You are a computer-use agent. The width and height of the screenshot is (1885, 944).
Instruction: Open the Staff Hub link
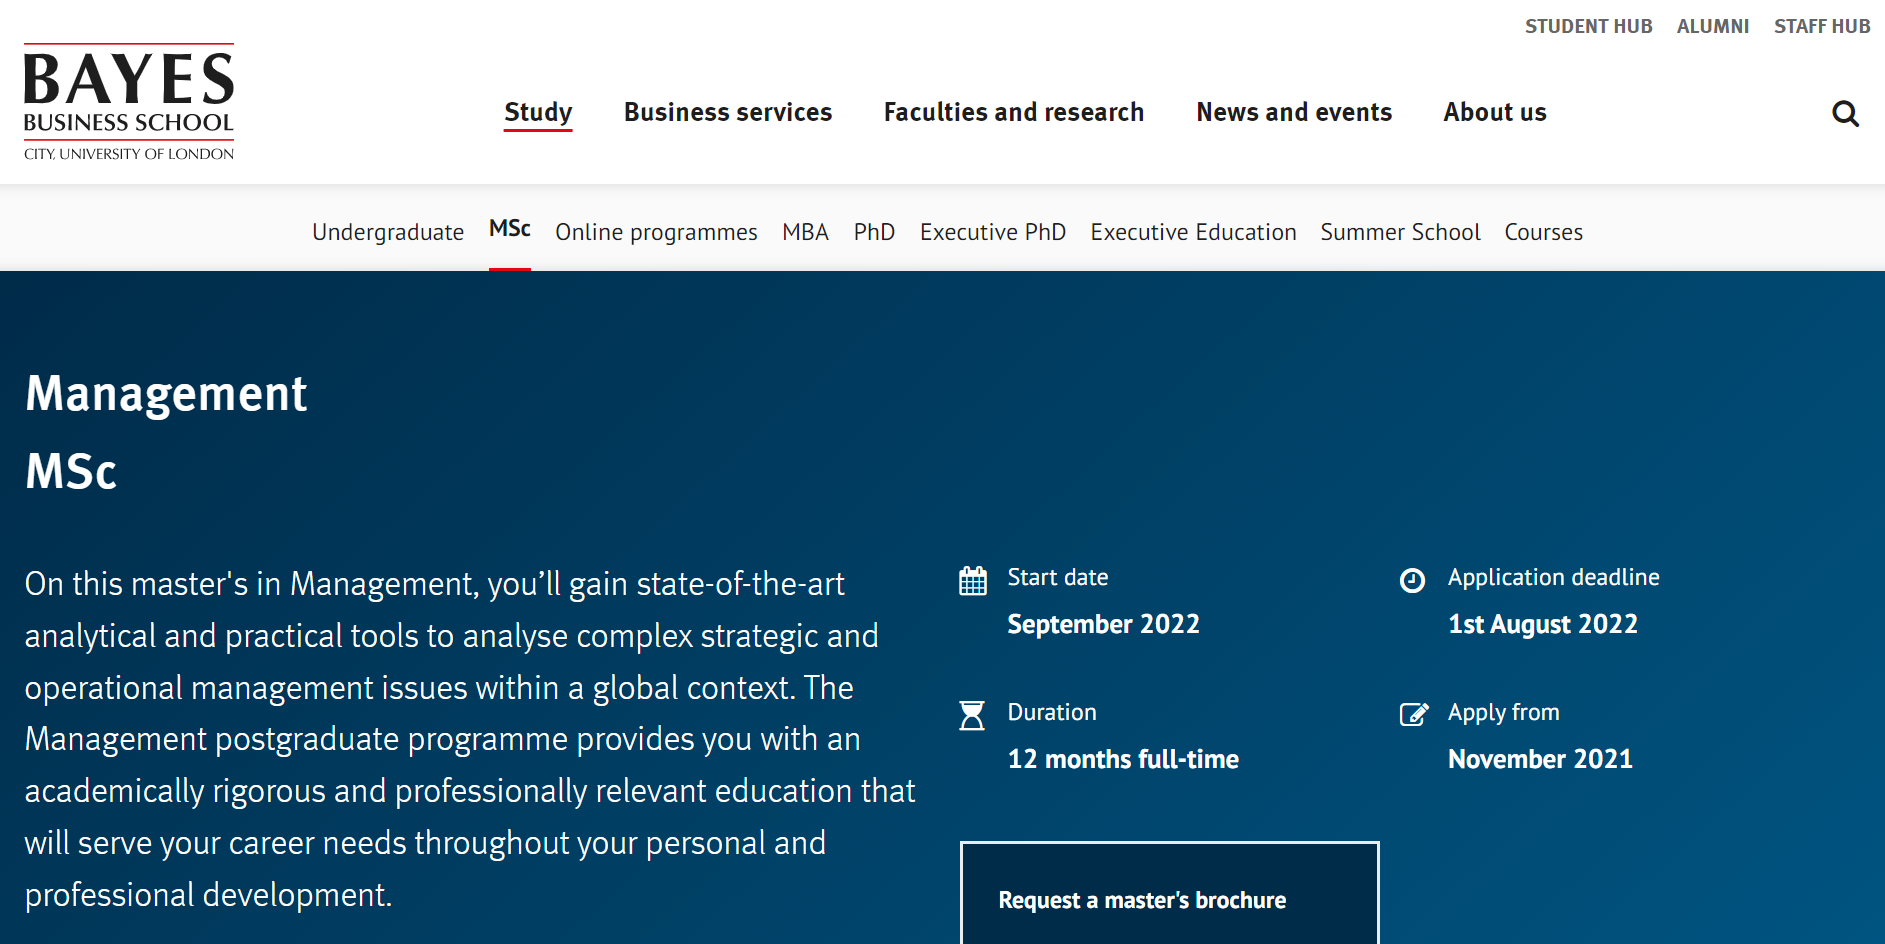1821,27
